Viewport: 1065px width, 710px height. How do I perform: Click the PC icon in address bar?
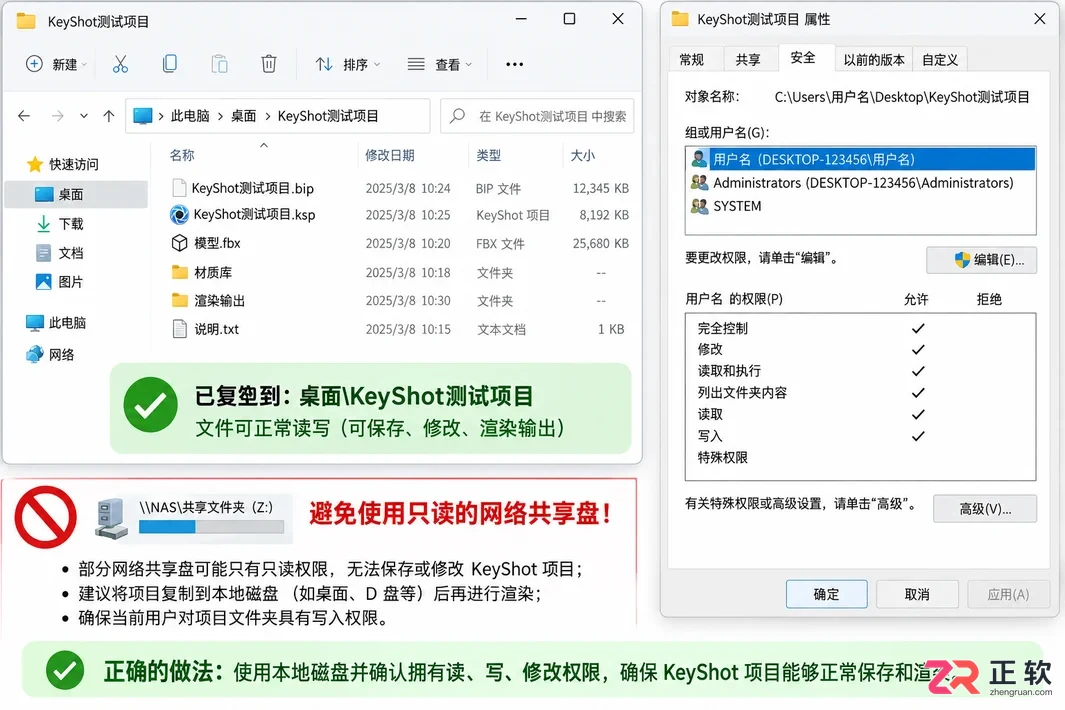(x=143, y=116)
